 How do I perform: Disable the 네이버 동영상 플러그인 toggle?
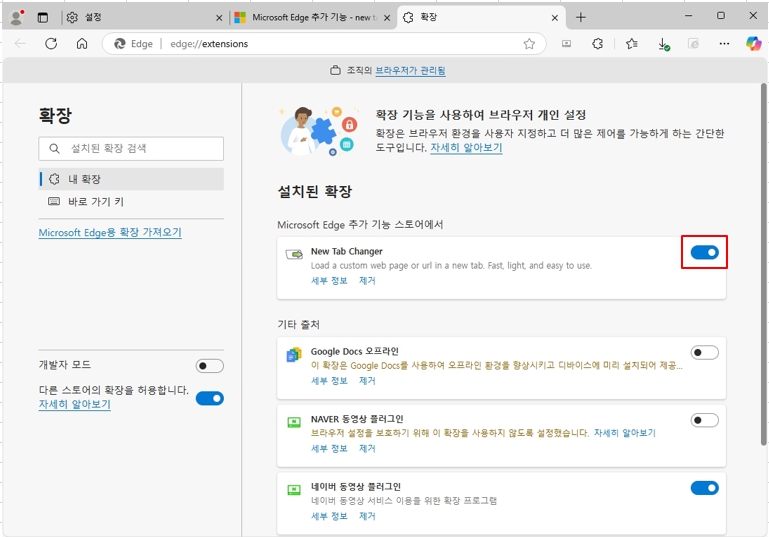click(704, 488)
